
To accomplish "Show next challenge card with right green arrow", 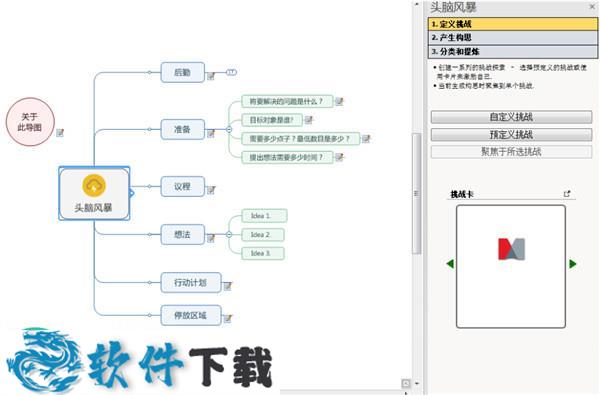I will [x=572, y=263].
